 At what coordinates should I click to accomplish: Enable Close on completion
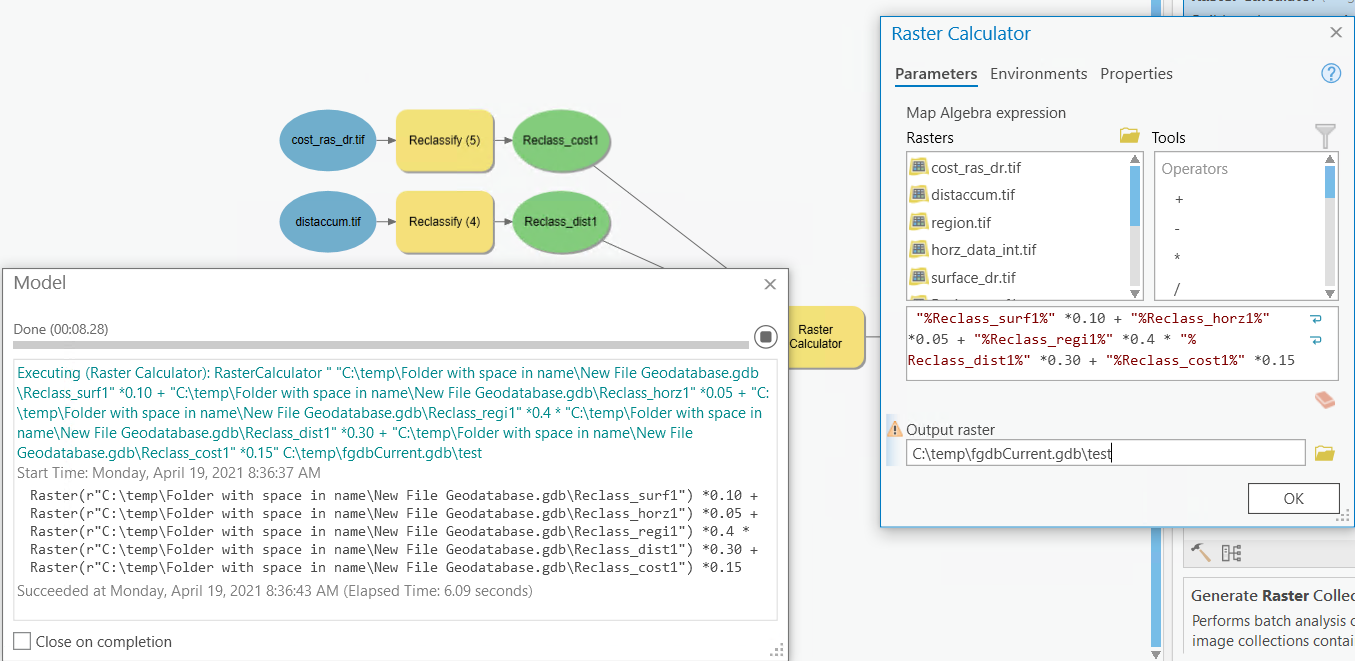[21, 642]
